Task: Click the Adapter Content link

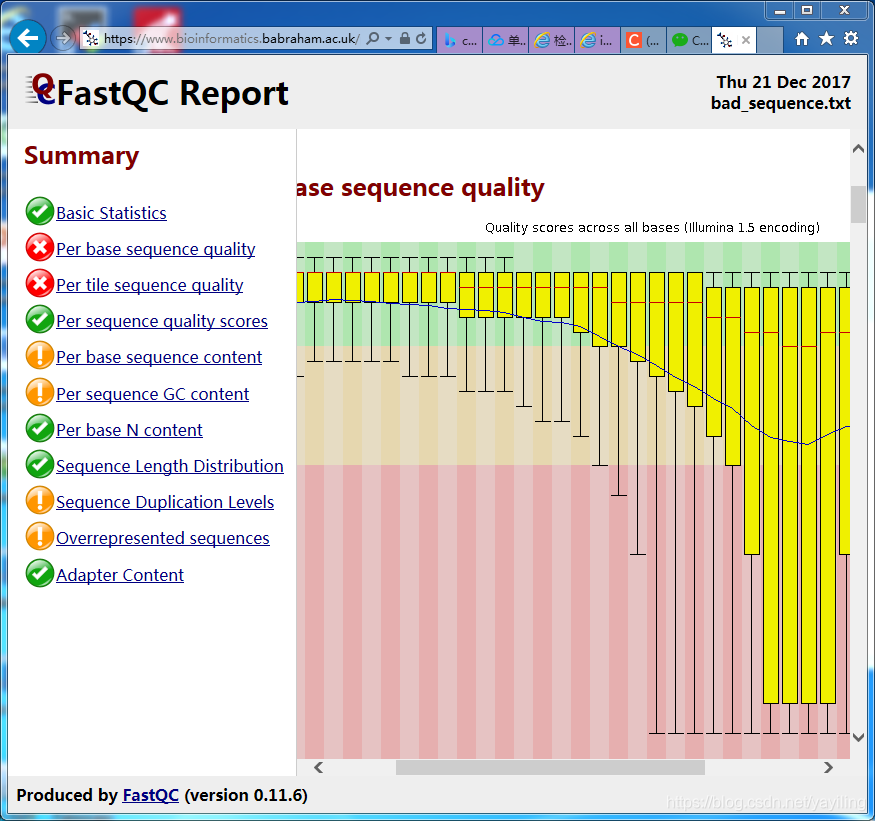Action: (x=119, y=575)
